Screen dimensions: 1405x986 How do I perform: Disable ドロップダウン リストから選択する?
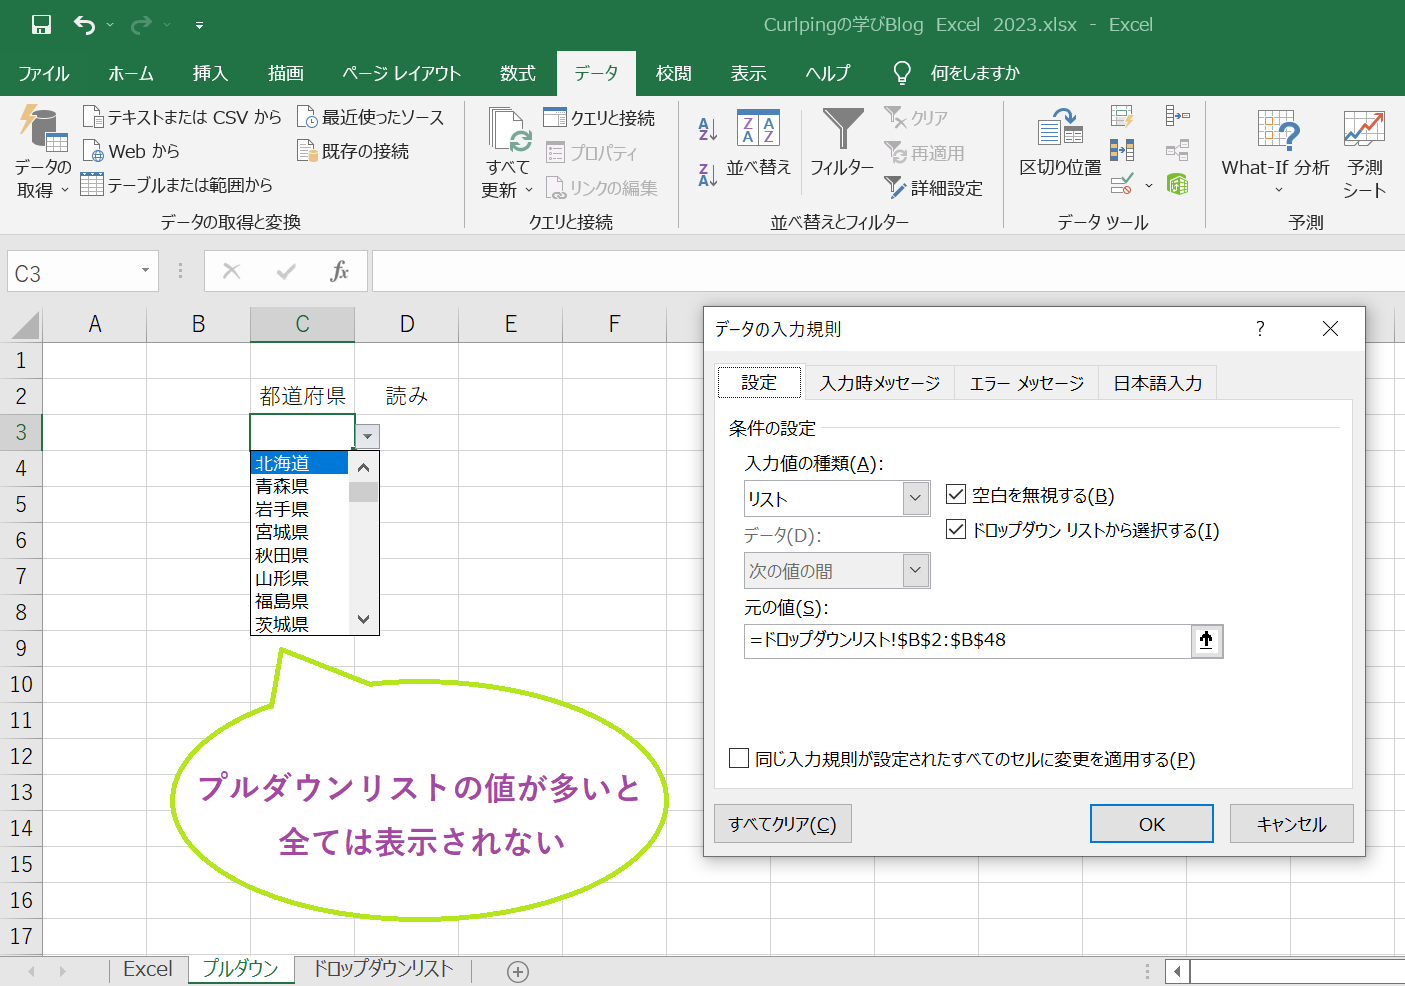(955, 530)
